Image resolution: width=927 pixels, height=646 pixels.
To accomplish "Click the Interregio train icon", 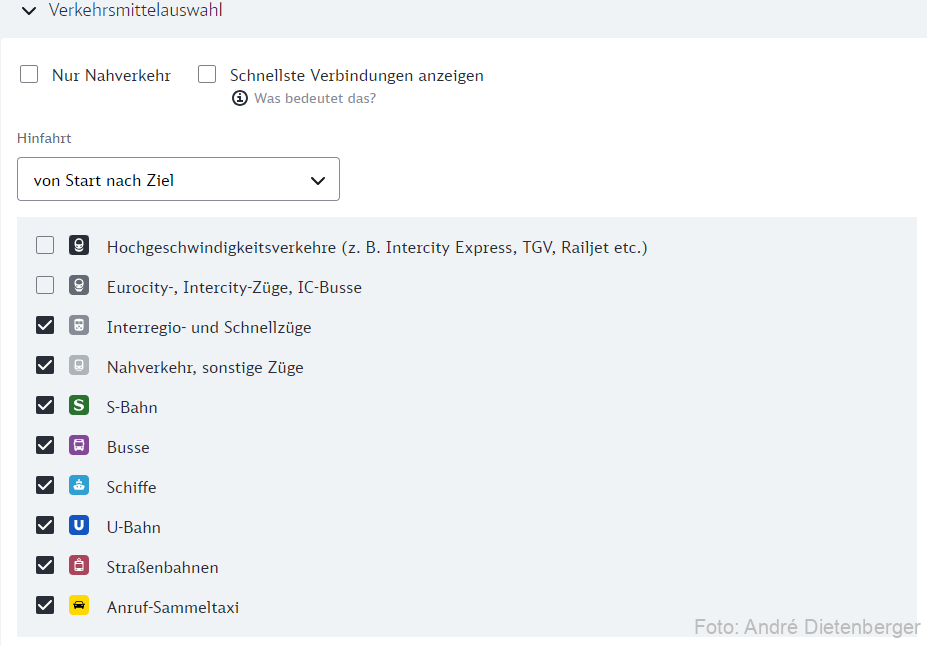I will (x=79, y=326).
